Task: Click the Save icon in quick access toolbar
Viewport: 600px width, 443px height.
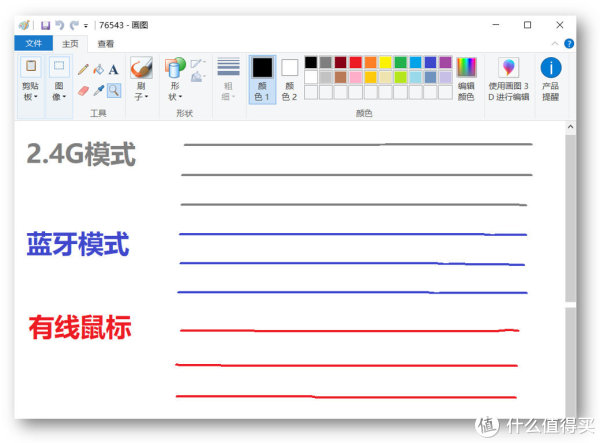Action: tap(46, 25)
